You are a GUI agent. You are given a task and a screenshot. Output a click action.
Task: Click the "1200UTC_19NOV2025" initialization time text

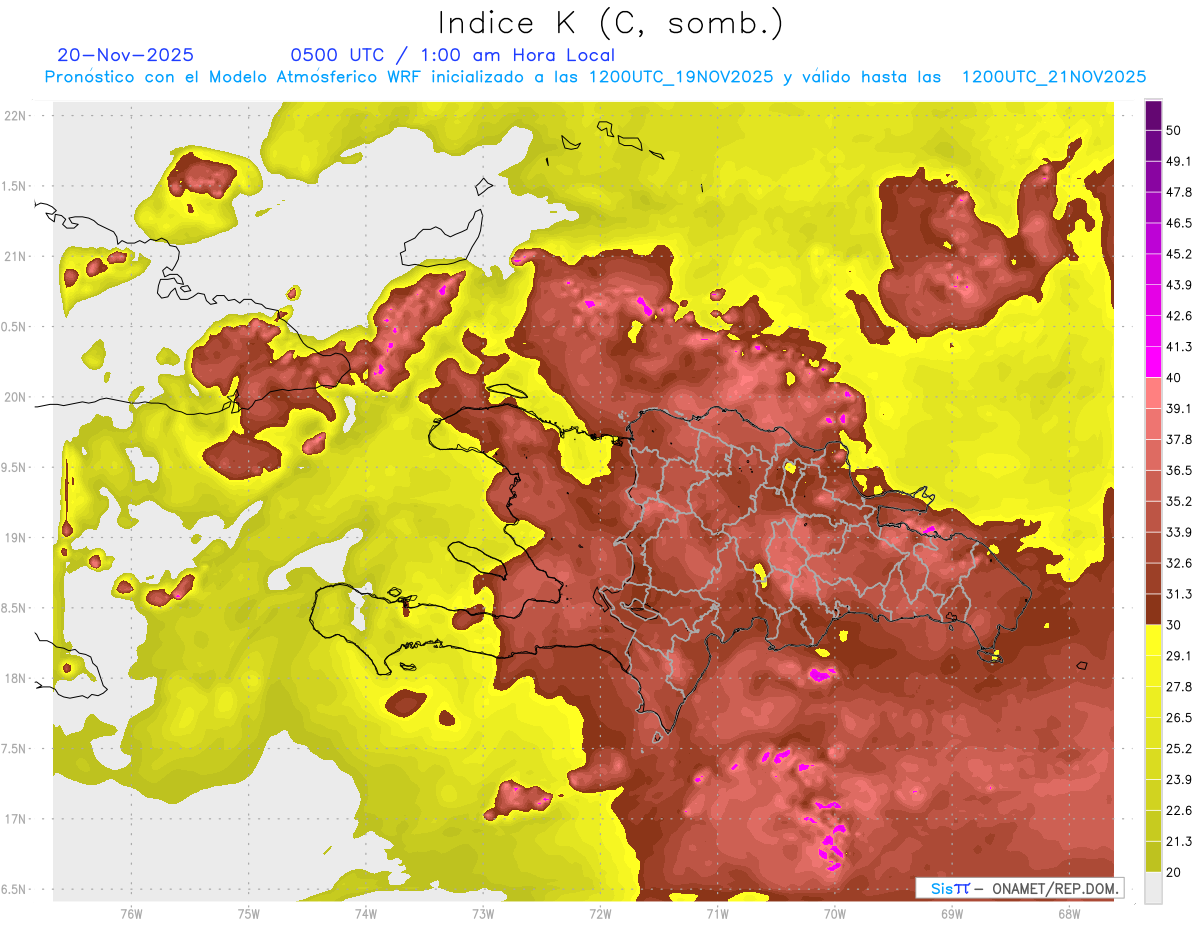681,77
